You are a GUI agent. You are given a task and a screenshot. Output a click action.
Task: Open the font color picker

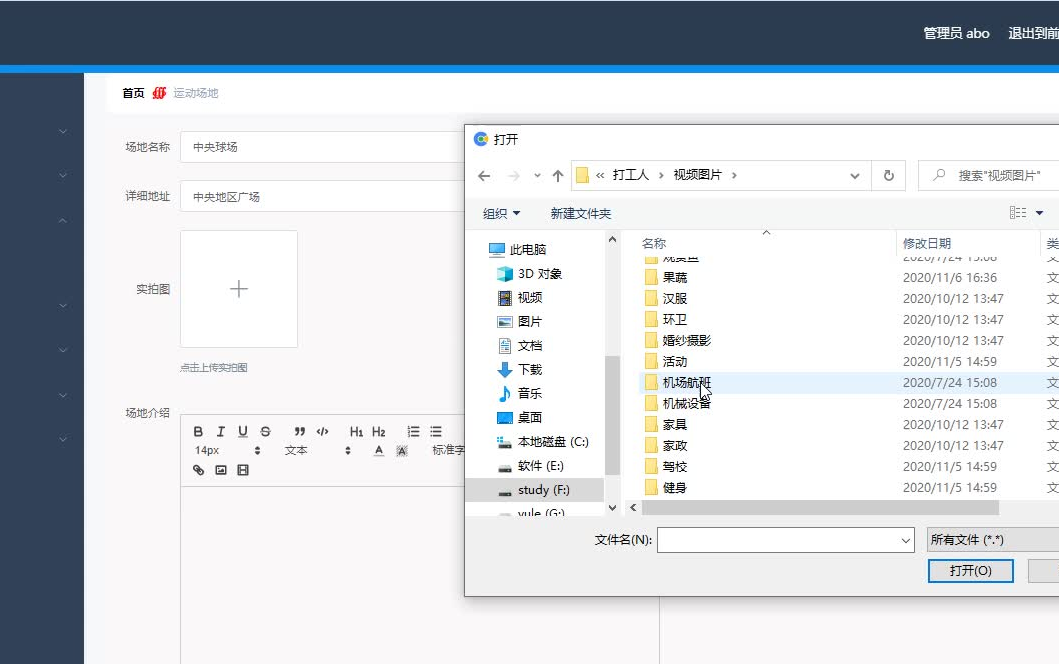click(x=380, y=450)
